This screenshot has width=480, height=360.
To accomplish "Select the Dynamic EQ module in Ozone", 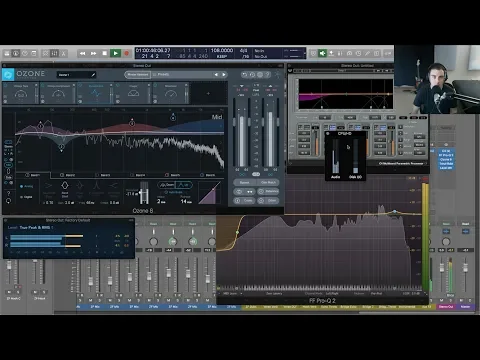I will click(x=96, y=94).
